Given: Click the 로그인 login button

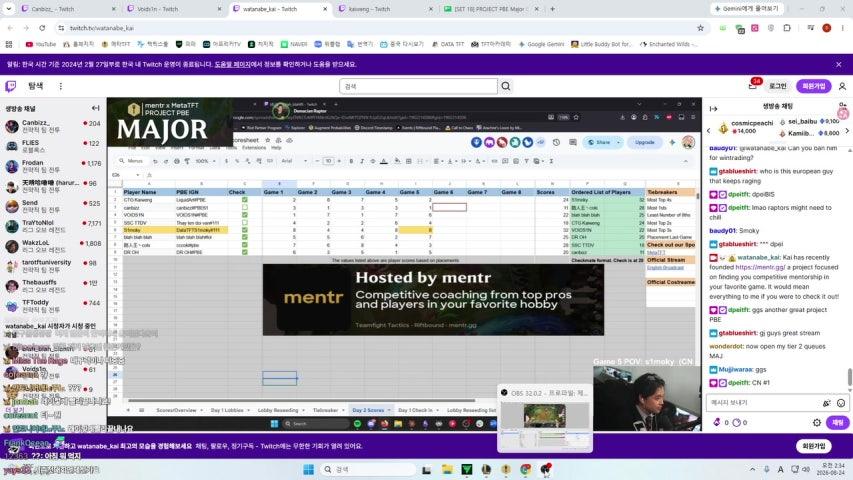Looking at the screenshot, I should point(778,86).
